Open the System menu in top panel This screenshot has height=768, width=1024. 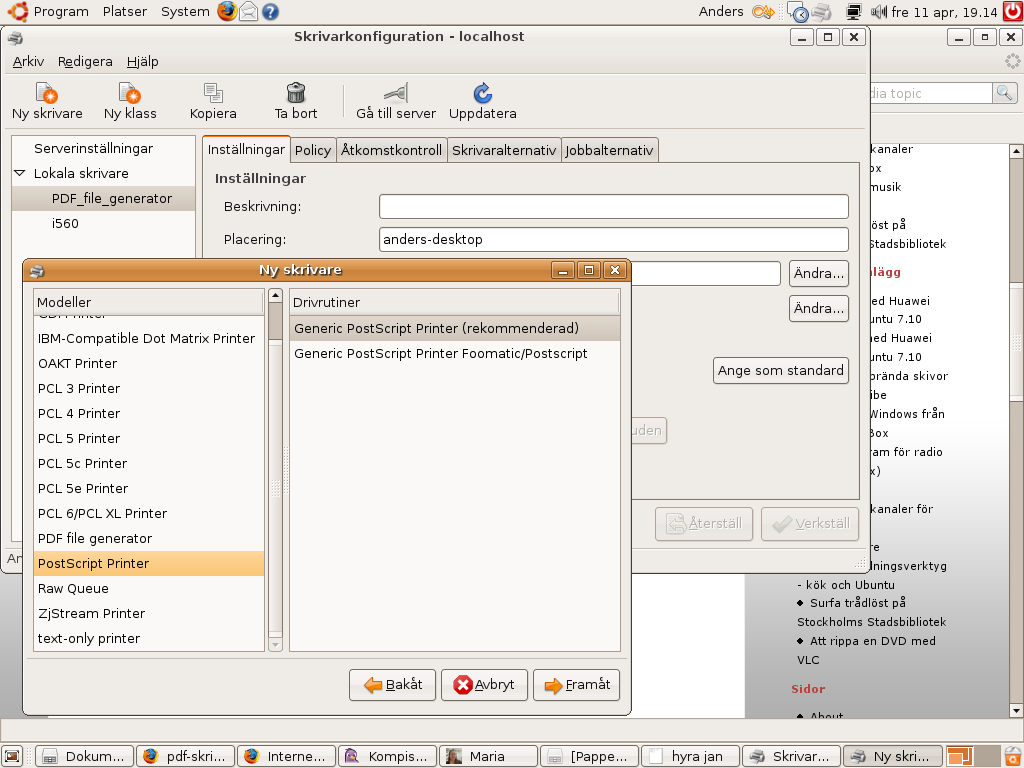[185, 11]
